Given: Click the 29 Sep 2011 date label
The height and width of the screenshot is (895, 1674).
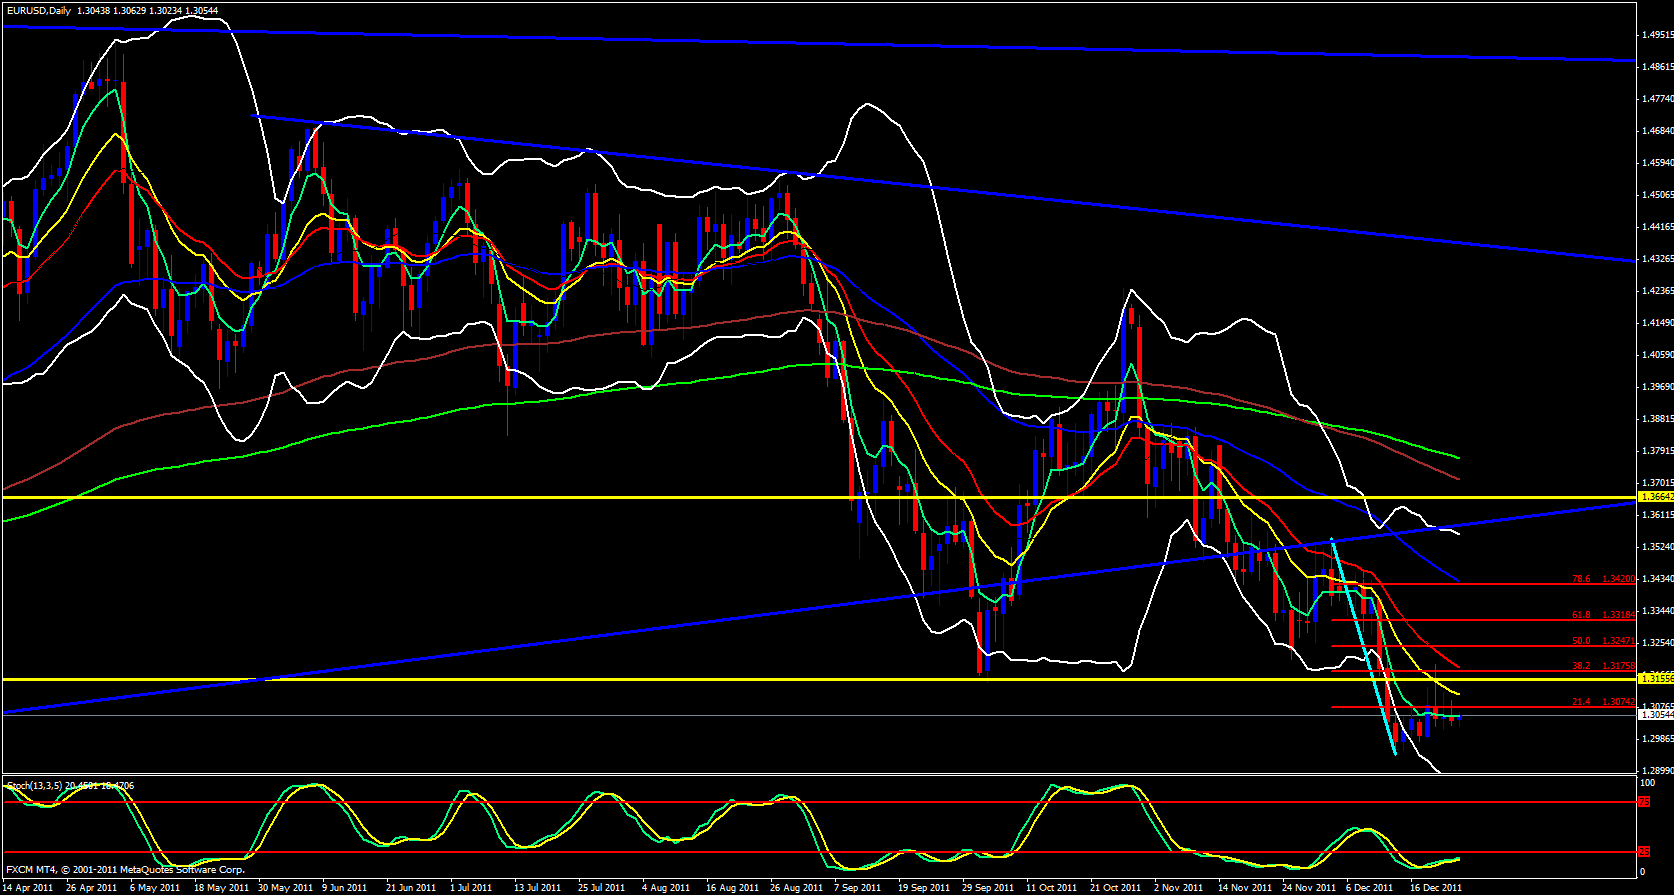Looking at the screenshot, I should (x=988, y=887).
